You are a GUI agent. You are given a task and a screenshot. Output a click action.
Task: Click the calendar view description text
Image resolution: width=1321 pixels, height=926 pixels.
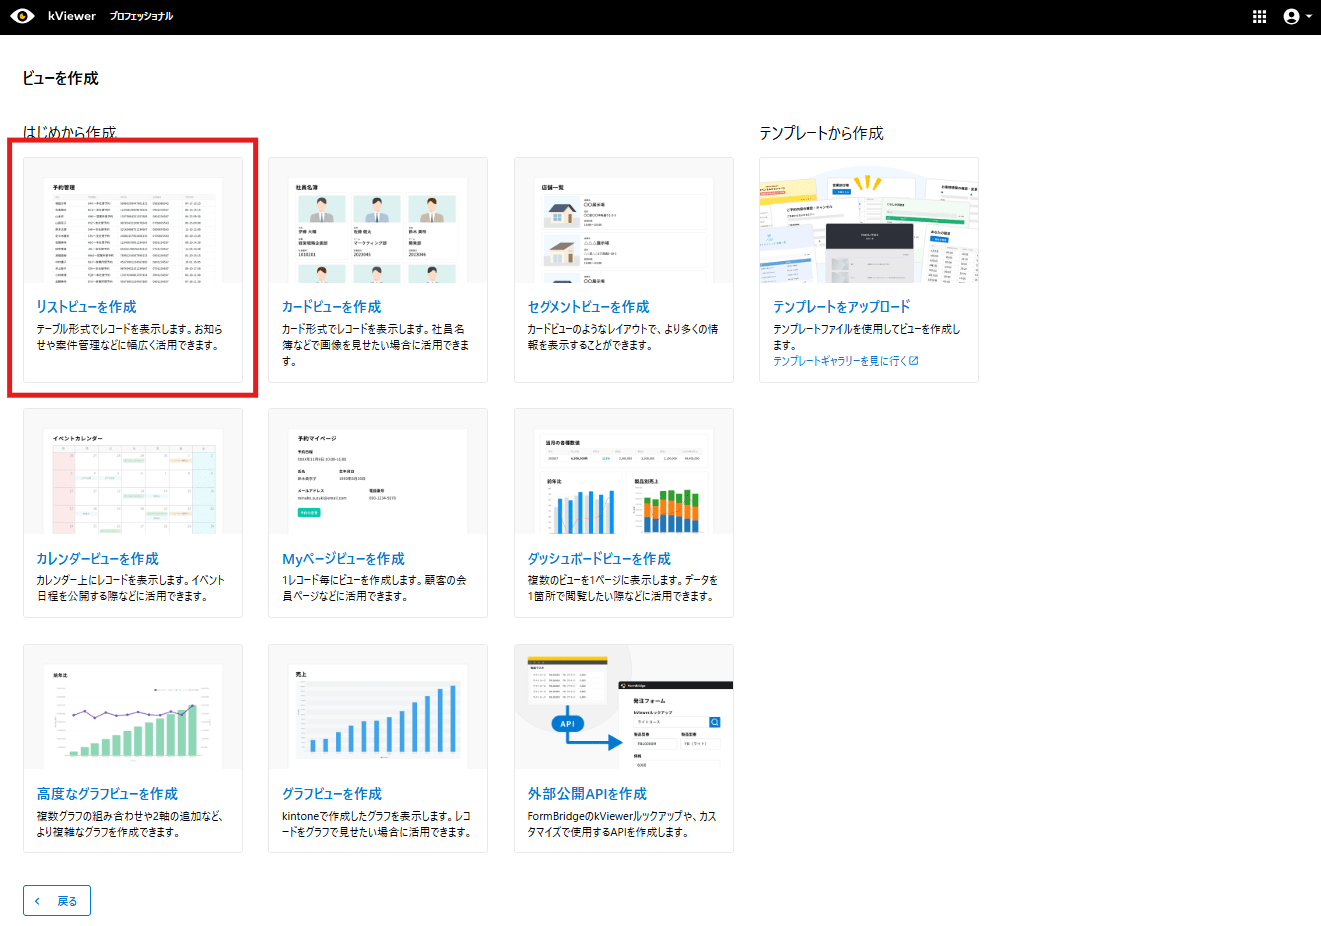tap(130, 588)
